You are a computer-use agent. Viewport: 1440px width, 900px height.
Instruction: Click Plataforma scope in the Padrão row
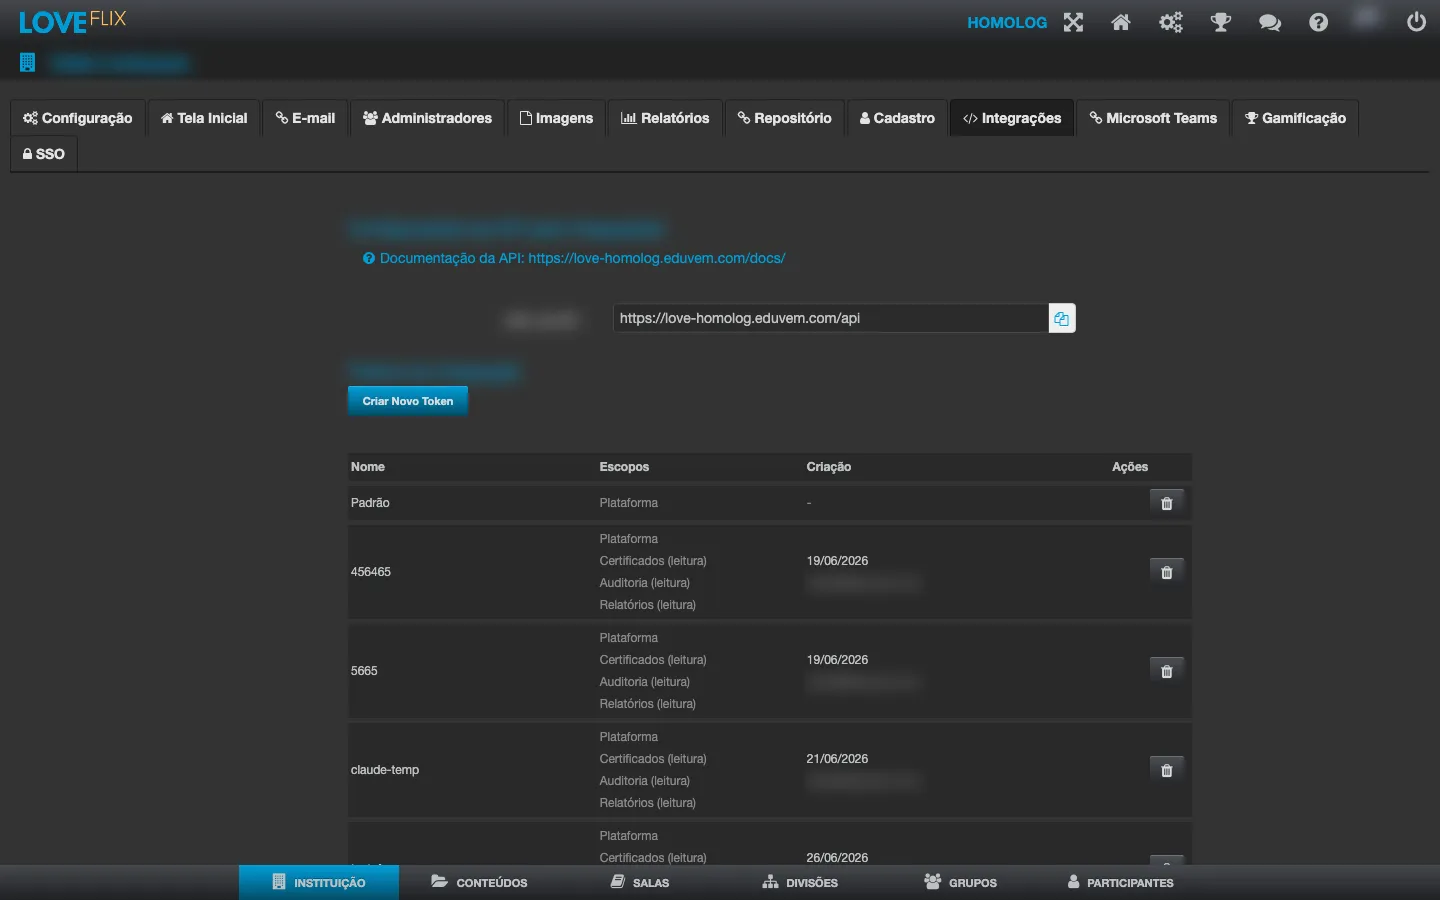click(629, 503)
